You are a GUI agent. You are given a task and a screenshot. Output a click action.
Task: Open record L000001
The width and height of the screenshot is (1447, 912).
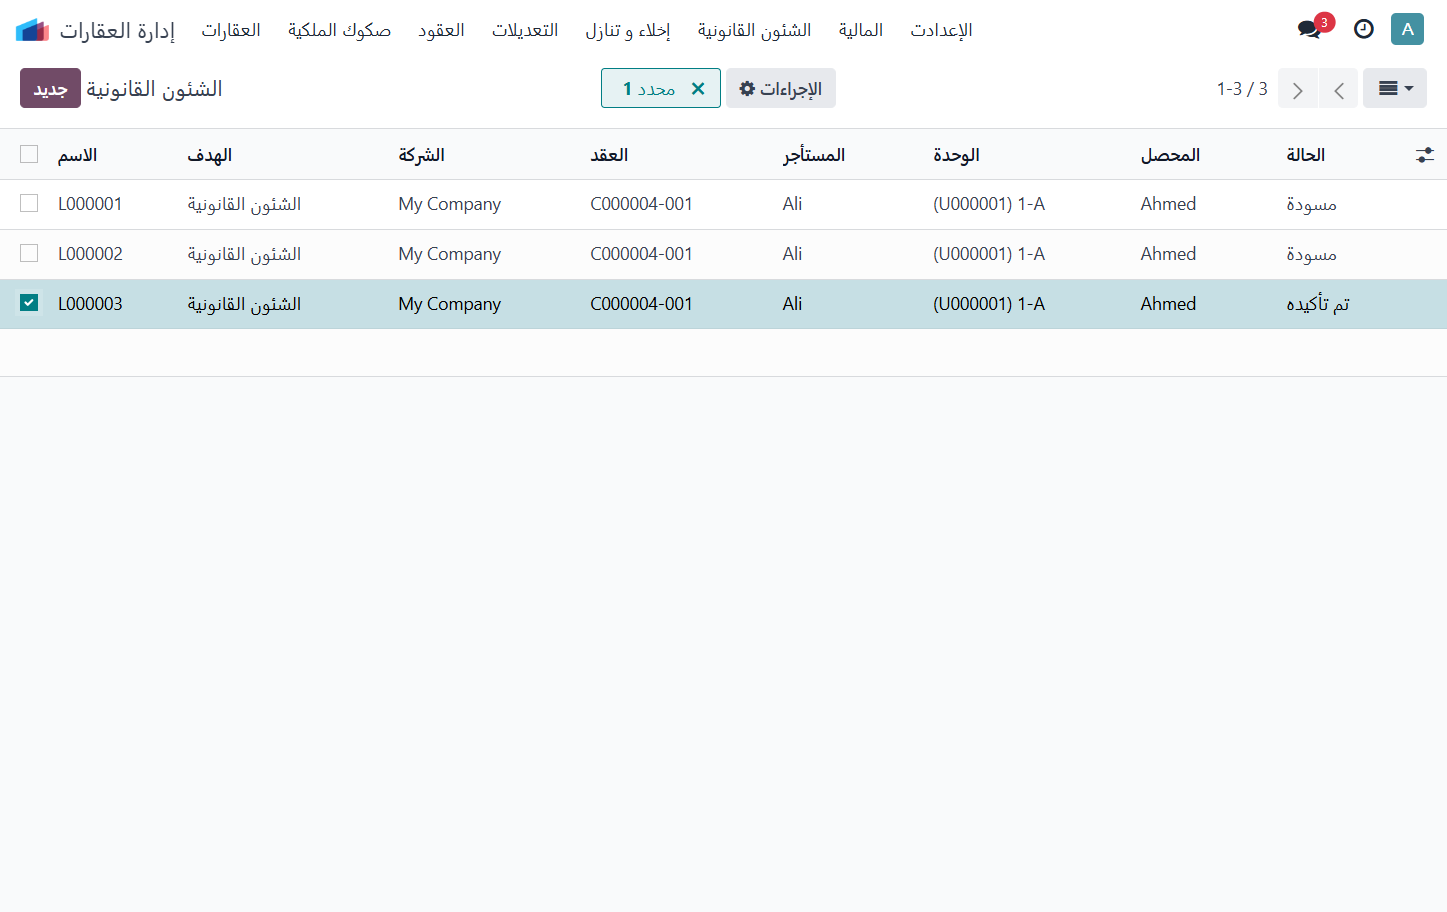point(90,204)
